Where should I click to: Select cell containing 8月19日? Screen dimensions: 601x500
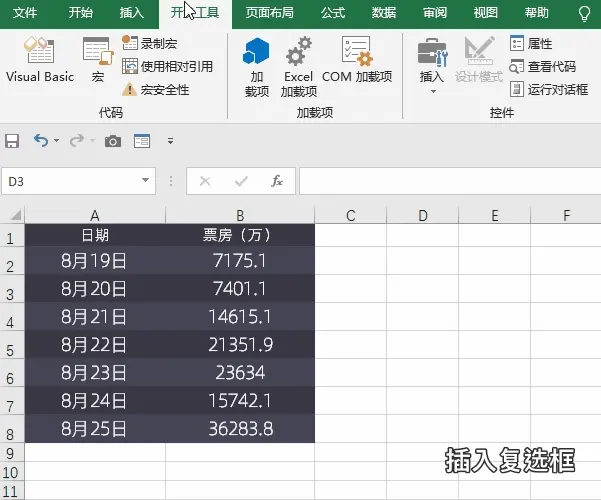(x=95, y=260)
